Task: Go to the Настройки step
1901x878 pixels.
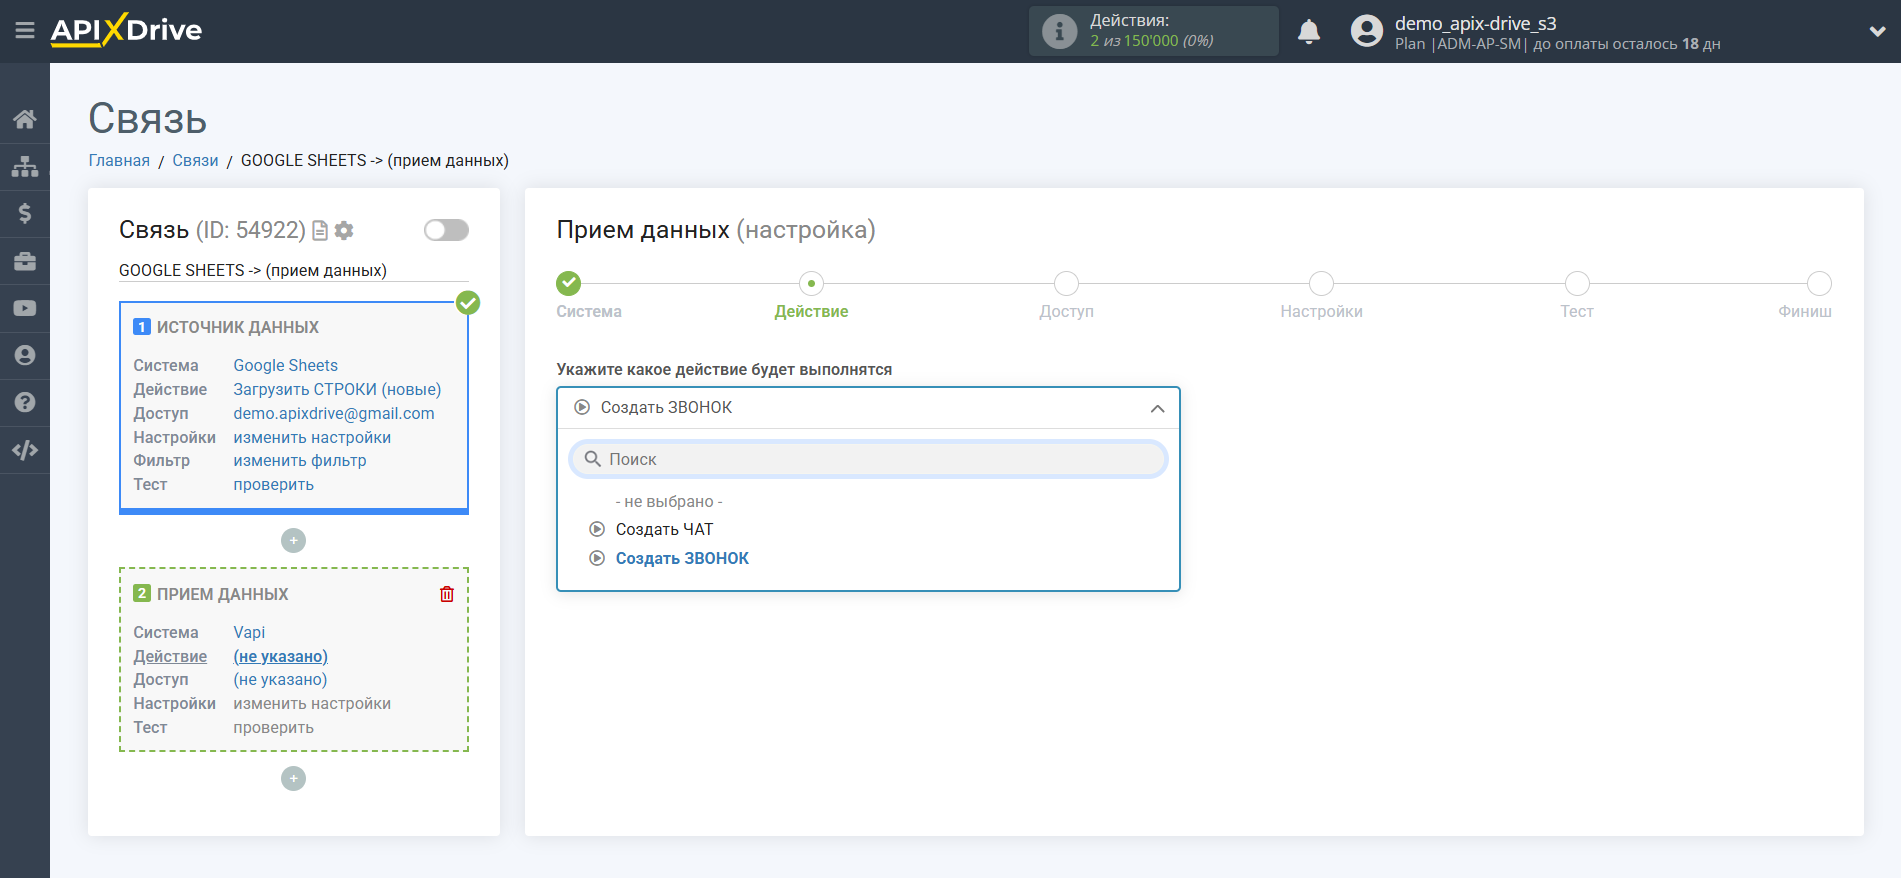Action: 1321,284
